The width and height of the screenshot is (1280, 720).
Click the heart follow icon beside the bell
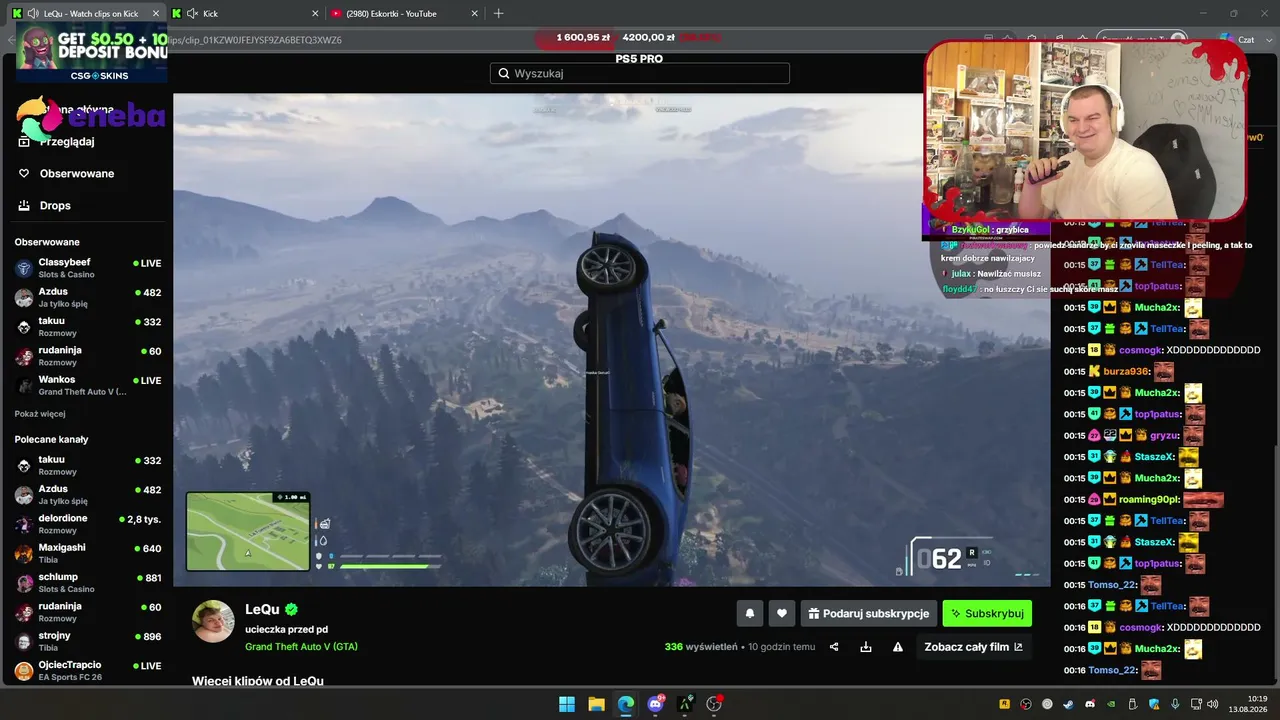coord(782,613)
